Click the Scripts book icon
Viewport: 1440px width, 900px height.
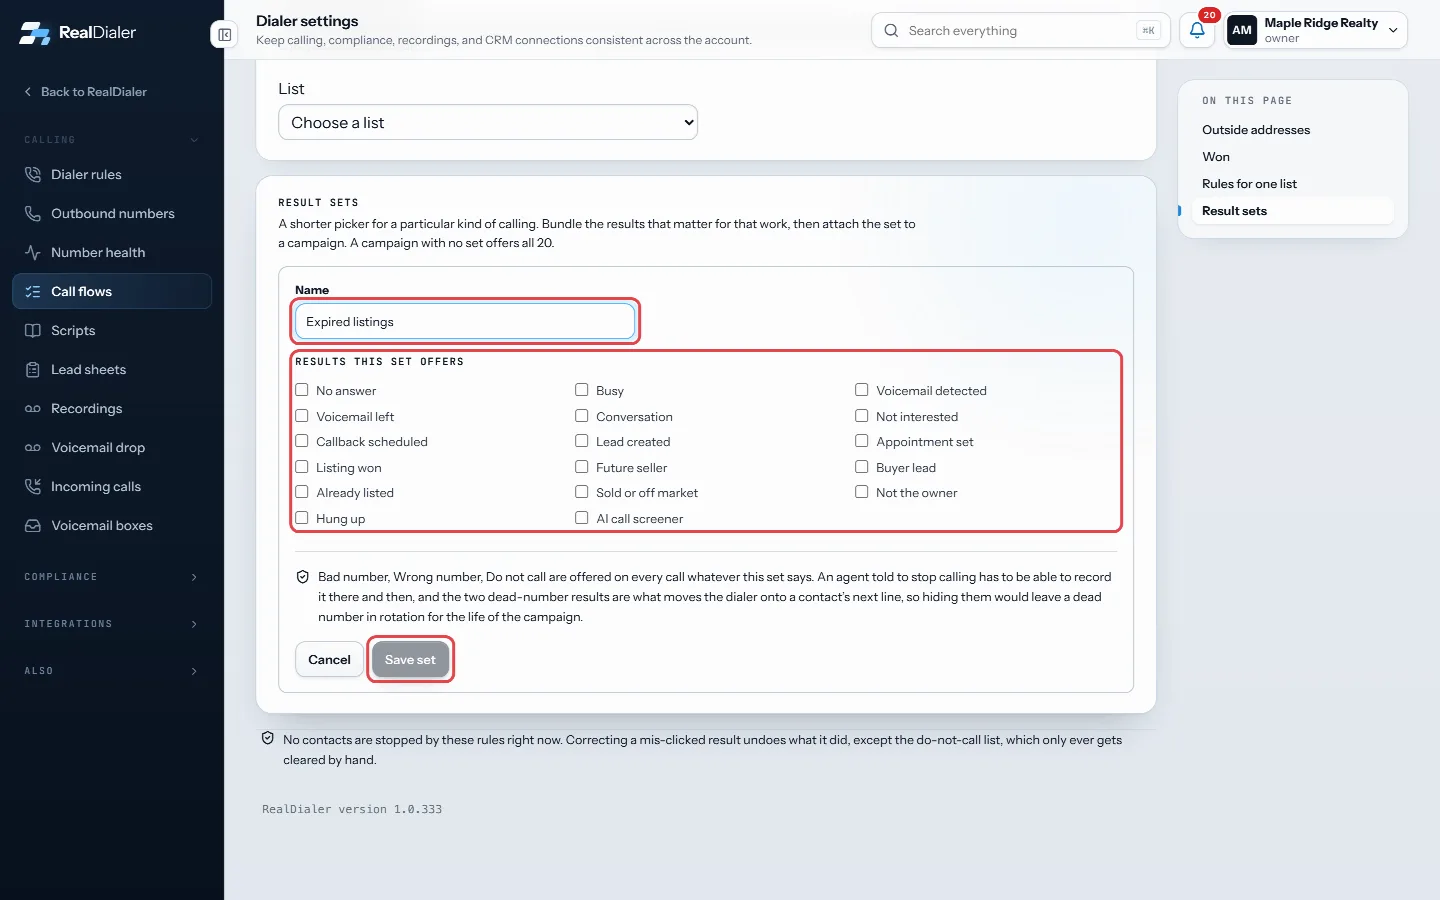coord(33,330)
